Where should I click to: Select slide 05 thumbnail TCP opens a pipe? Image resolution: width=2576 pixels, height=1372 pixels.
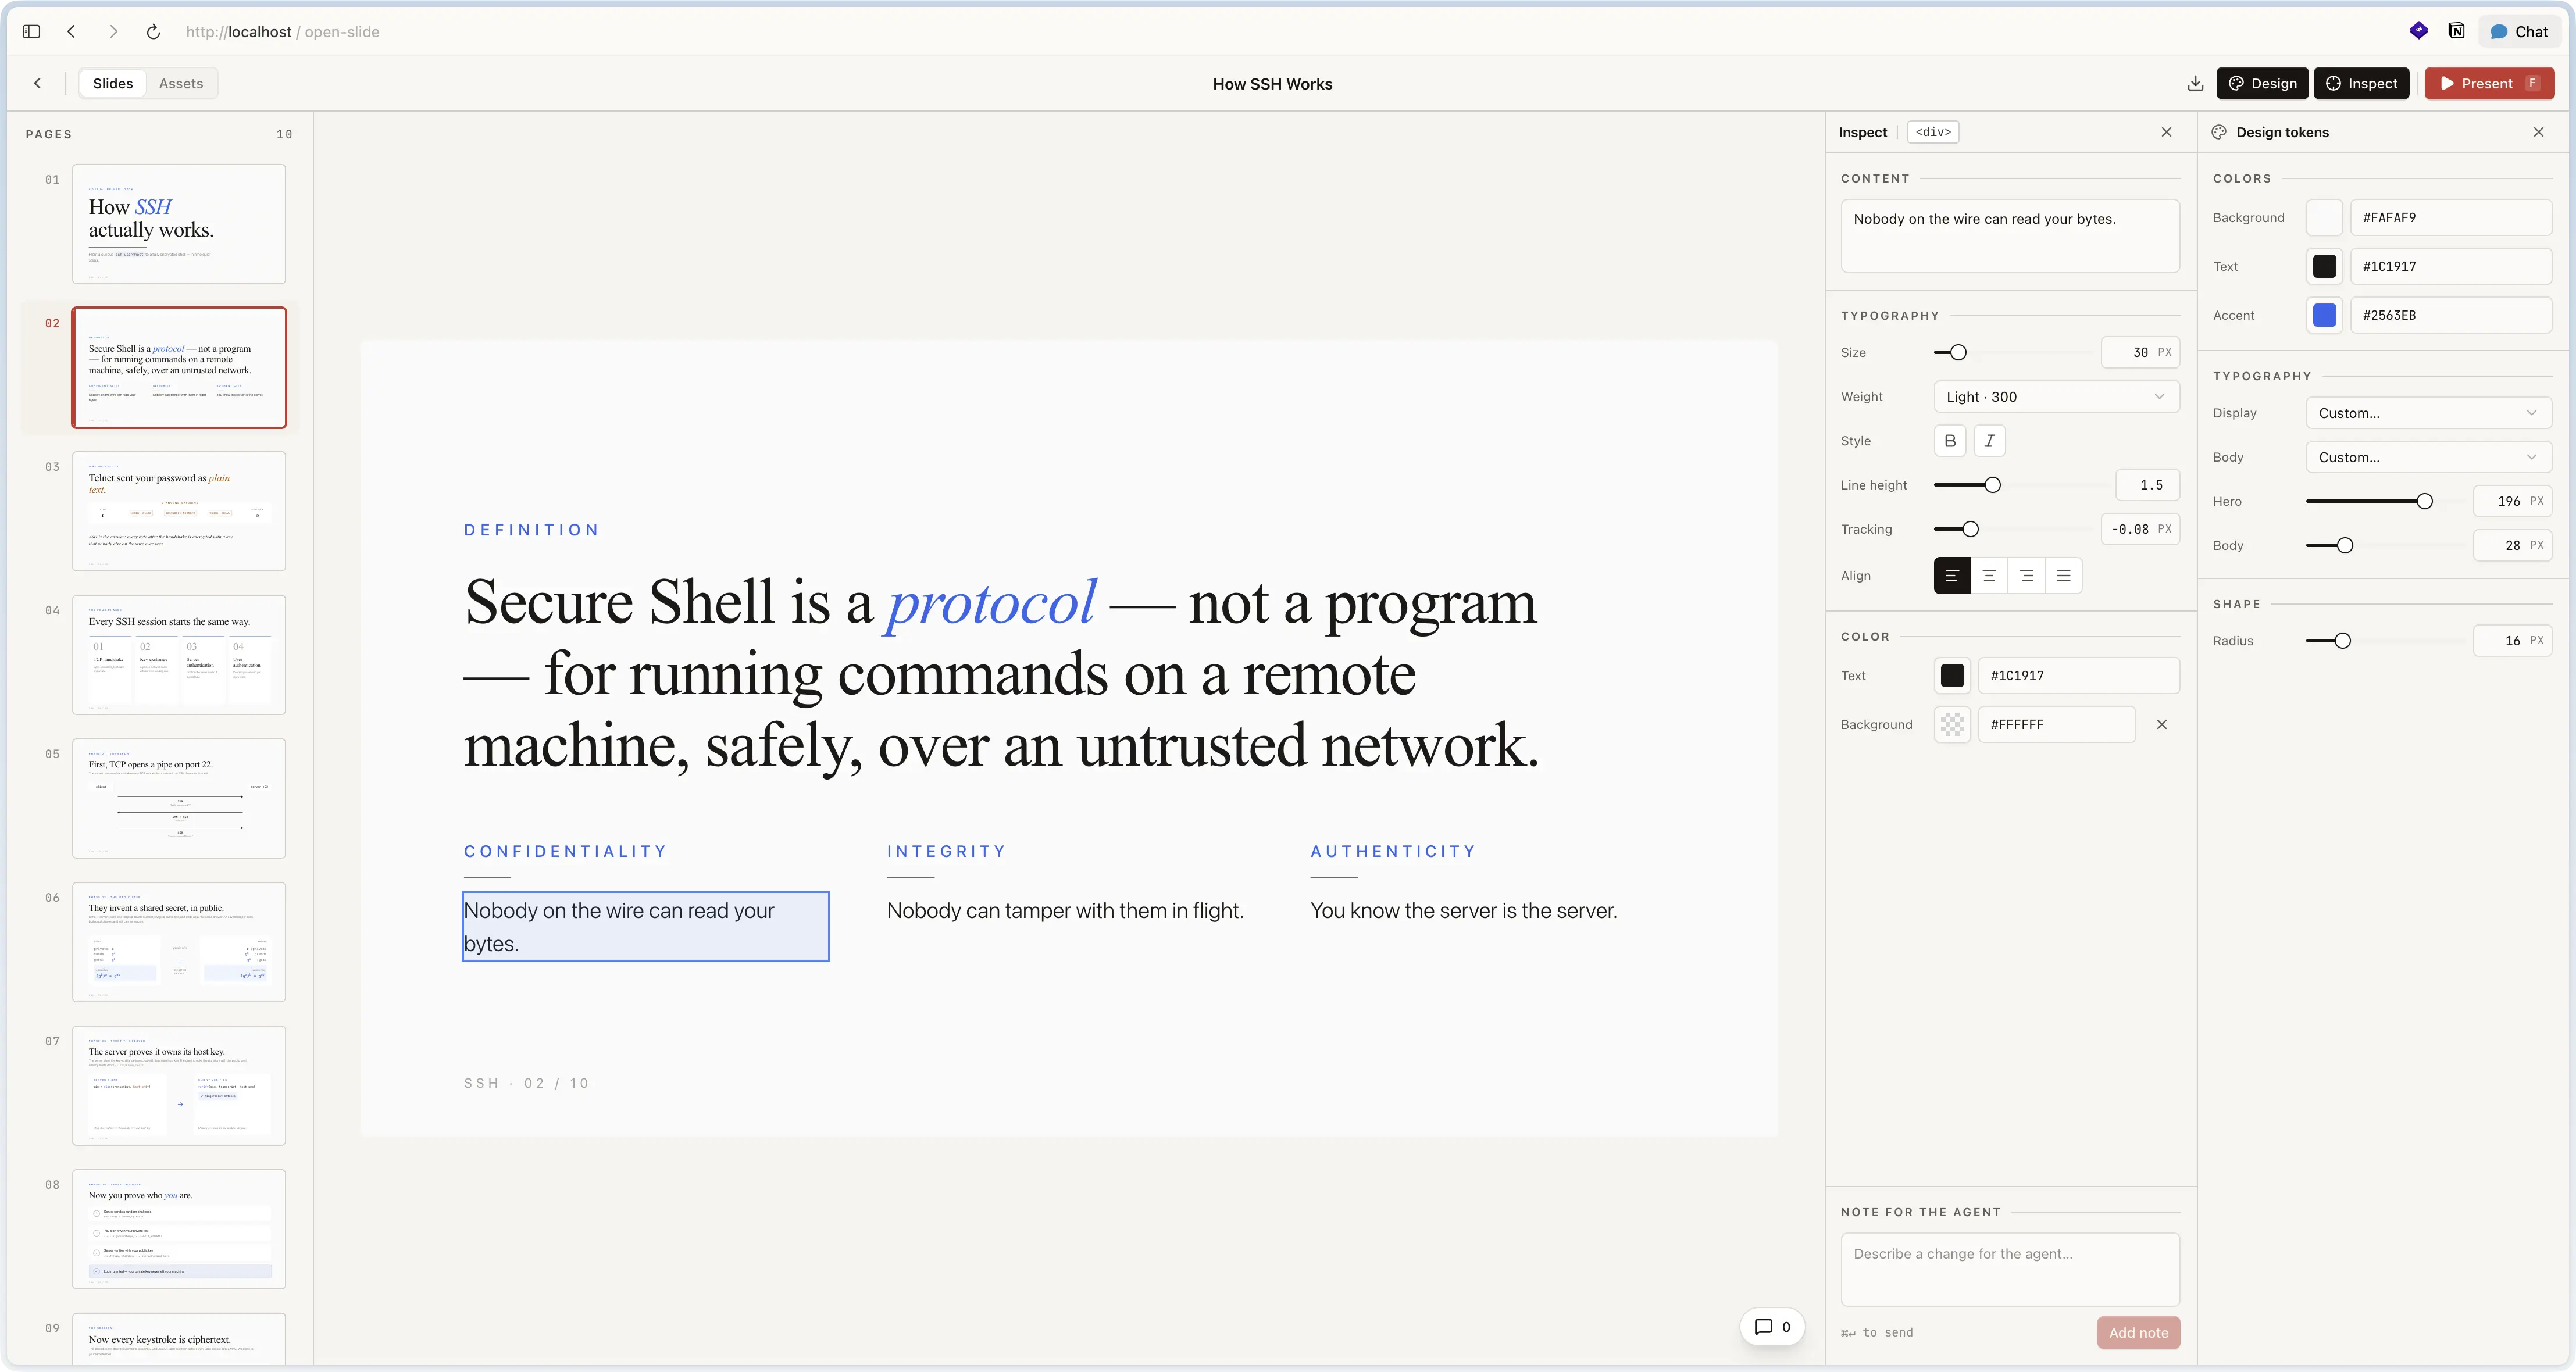coord(179,798)
